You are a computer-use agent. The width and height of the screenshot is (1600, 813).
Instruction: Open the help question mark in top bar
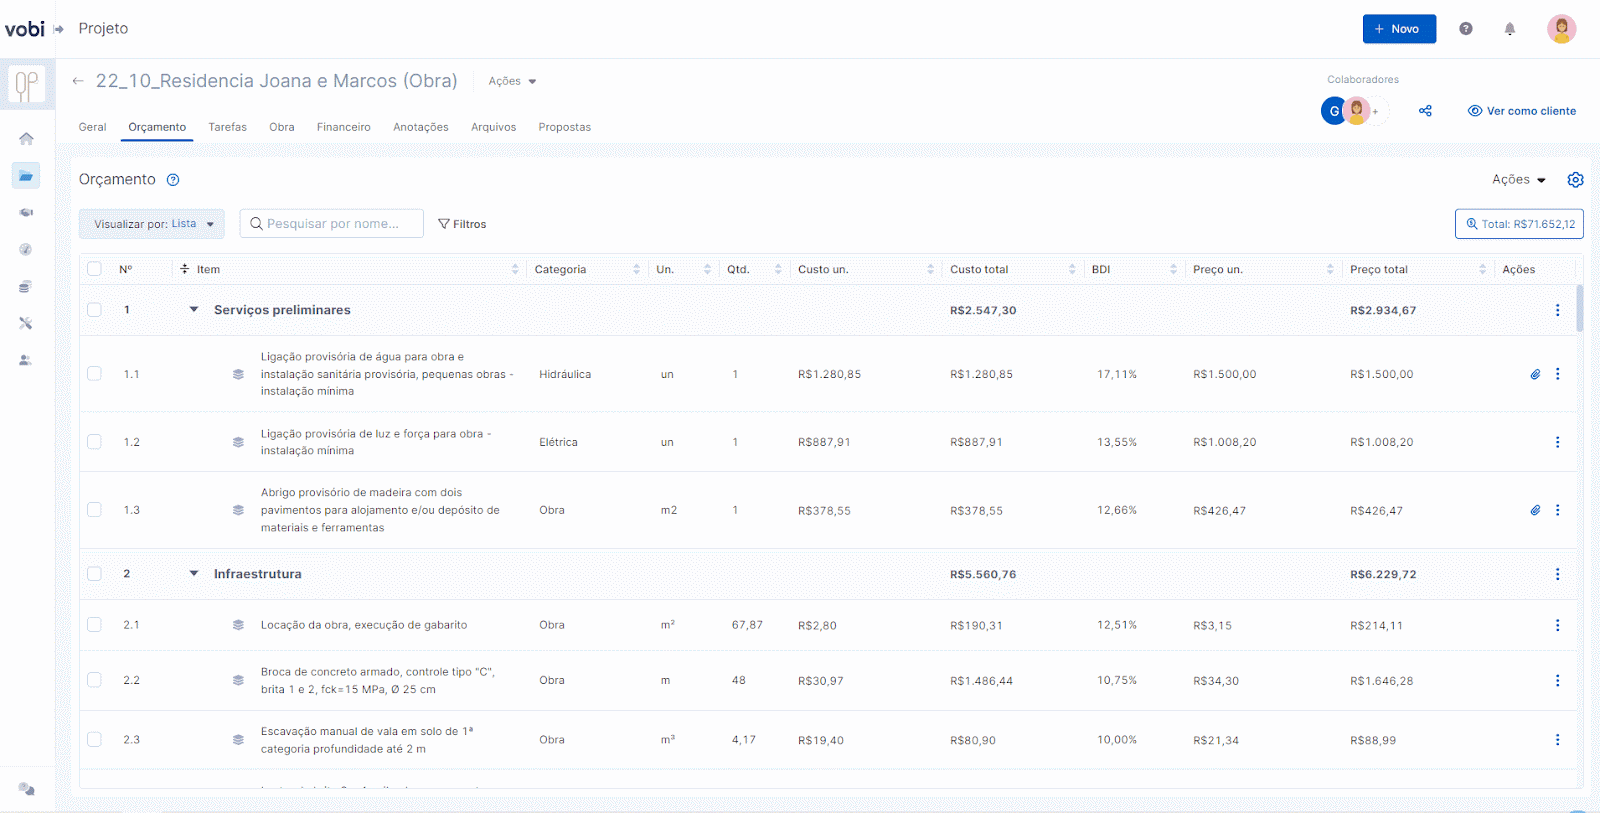[1466, 29]
